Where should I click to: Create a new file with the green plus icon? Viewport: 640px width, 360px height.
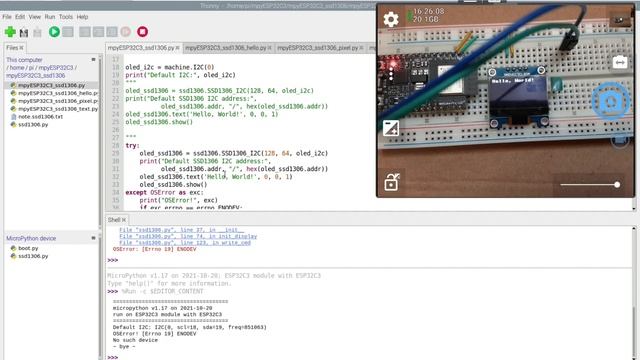click(10, 32)
